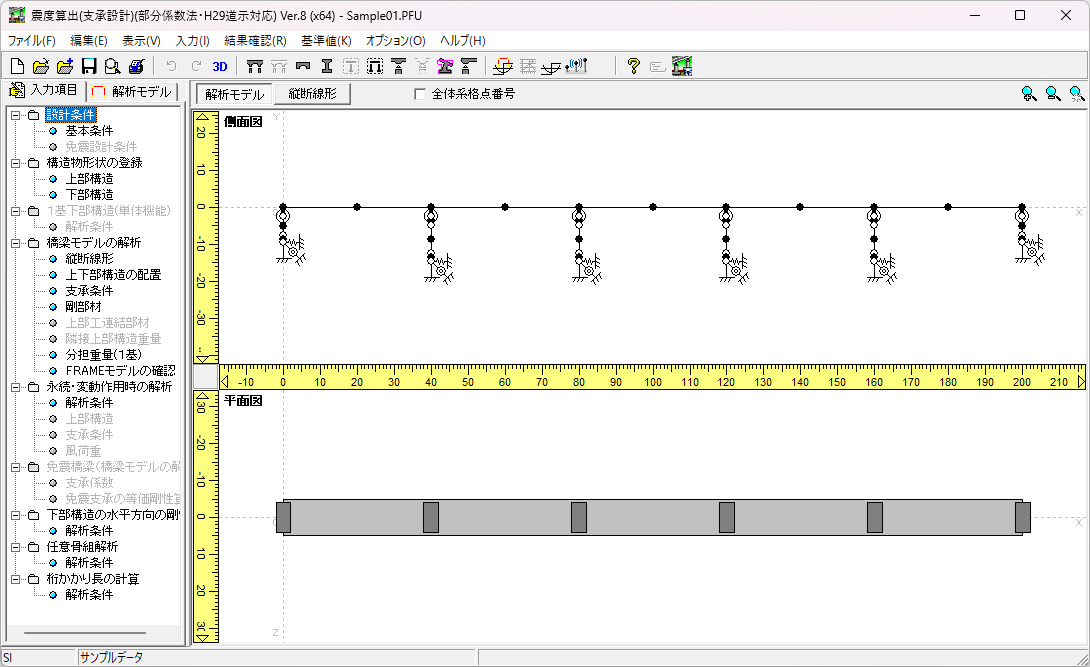Click the flat girder section toolbar icon

click(302, 66)
